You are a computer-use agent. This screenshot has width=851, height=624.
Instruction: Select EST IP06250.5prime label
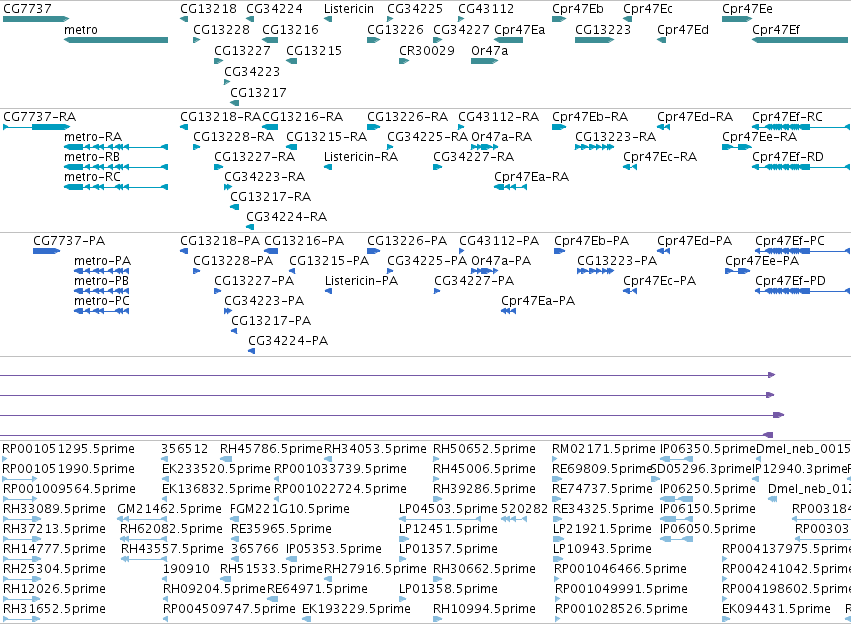(x=708, y=488)
